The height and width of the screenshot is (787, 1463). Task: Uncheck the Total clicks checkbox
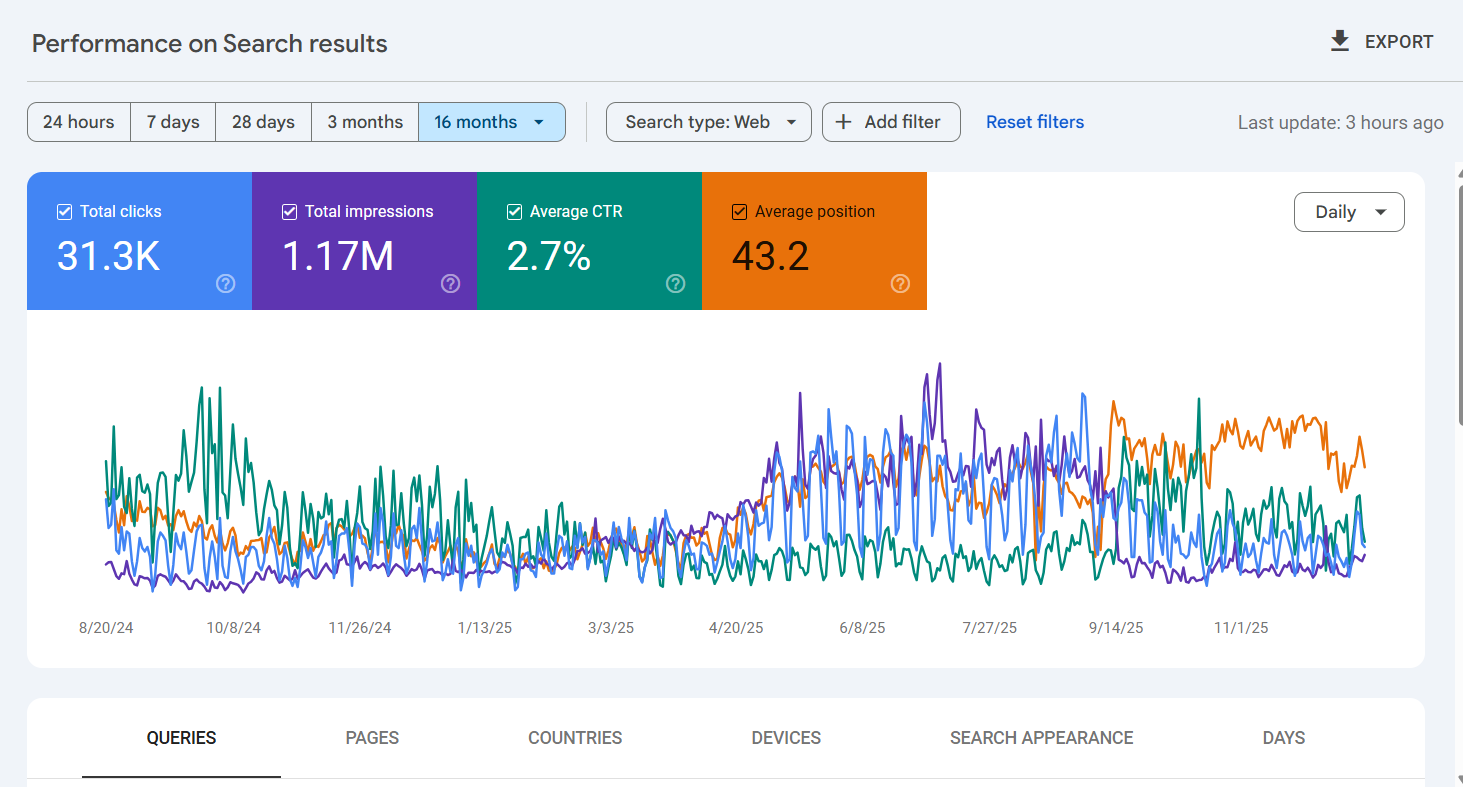point(64,211)
